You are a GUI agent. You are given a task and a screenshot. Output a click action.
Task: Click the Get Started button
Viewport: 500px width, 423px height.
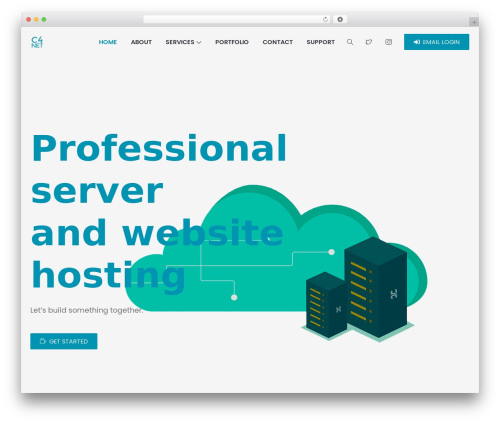[64, 341]
